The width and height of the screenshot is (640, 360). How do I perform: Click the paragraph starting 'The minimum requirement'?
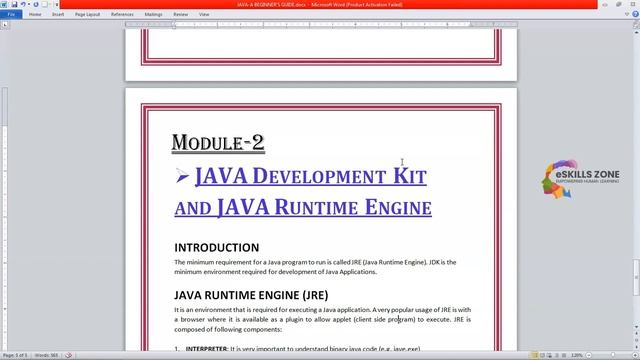315,267
